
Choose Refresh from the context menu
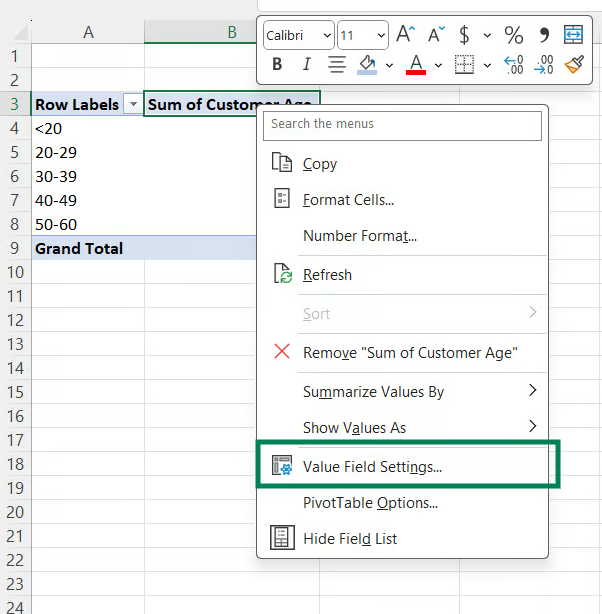[327, 274]
